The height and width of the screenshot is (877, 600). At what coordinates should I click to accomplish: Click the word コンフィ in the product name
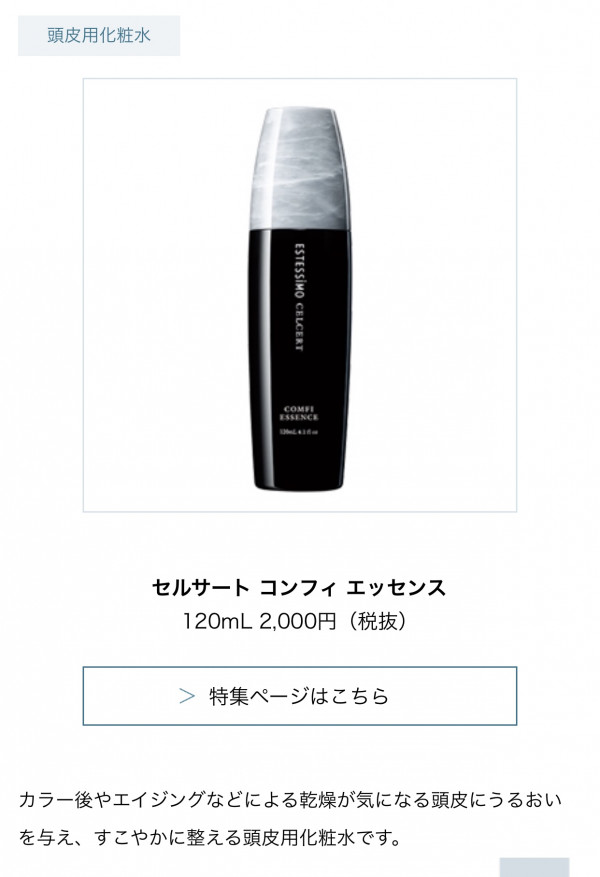[298, 588]
